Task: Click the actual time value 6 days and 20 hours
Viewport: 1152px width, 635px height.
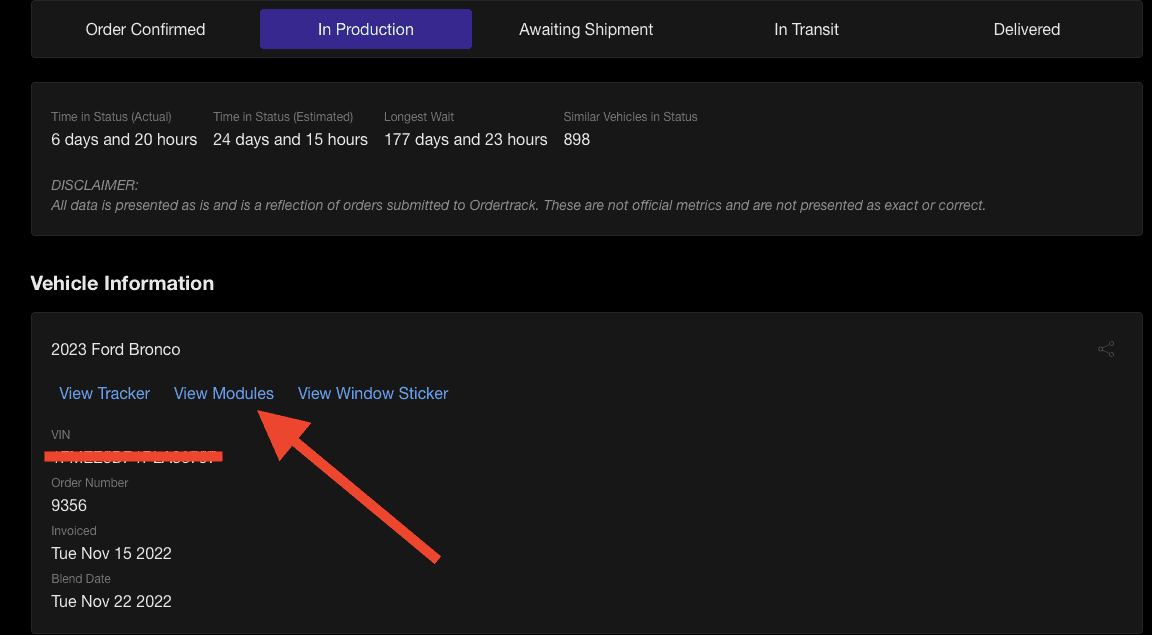Action: tap(124, 140)
